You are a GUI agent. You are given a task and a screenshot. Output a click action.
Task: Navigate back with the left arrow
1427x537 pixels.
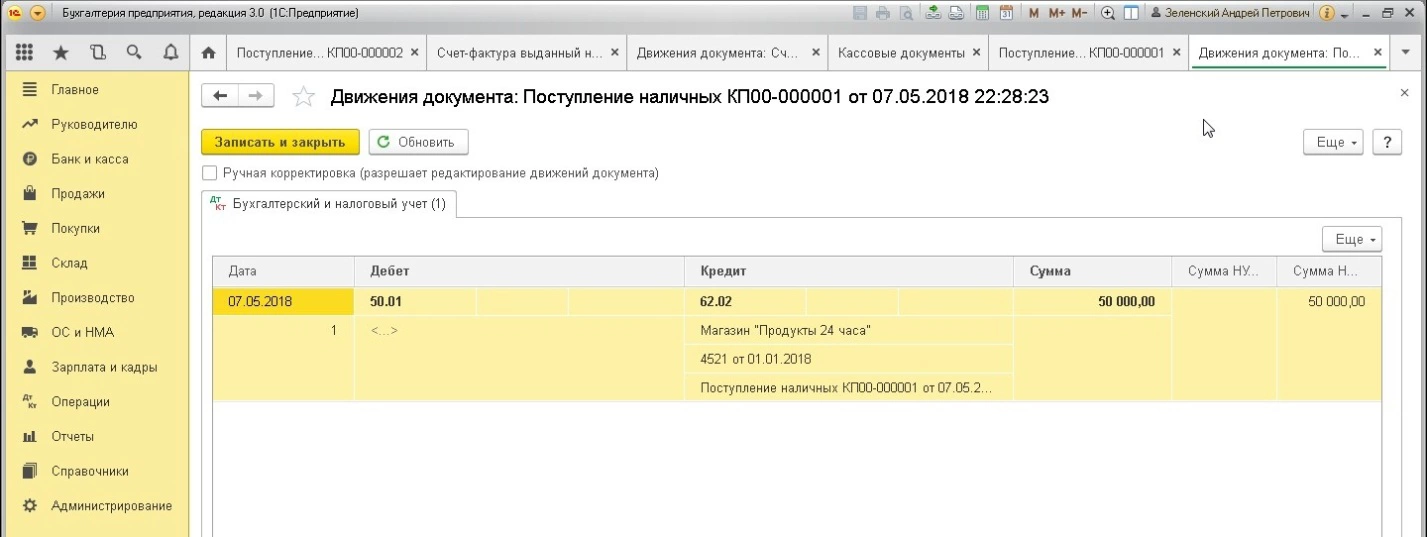(221, 96)
